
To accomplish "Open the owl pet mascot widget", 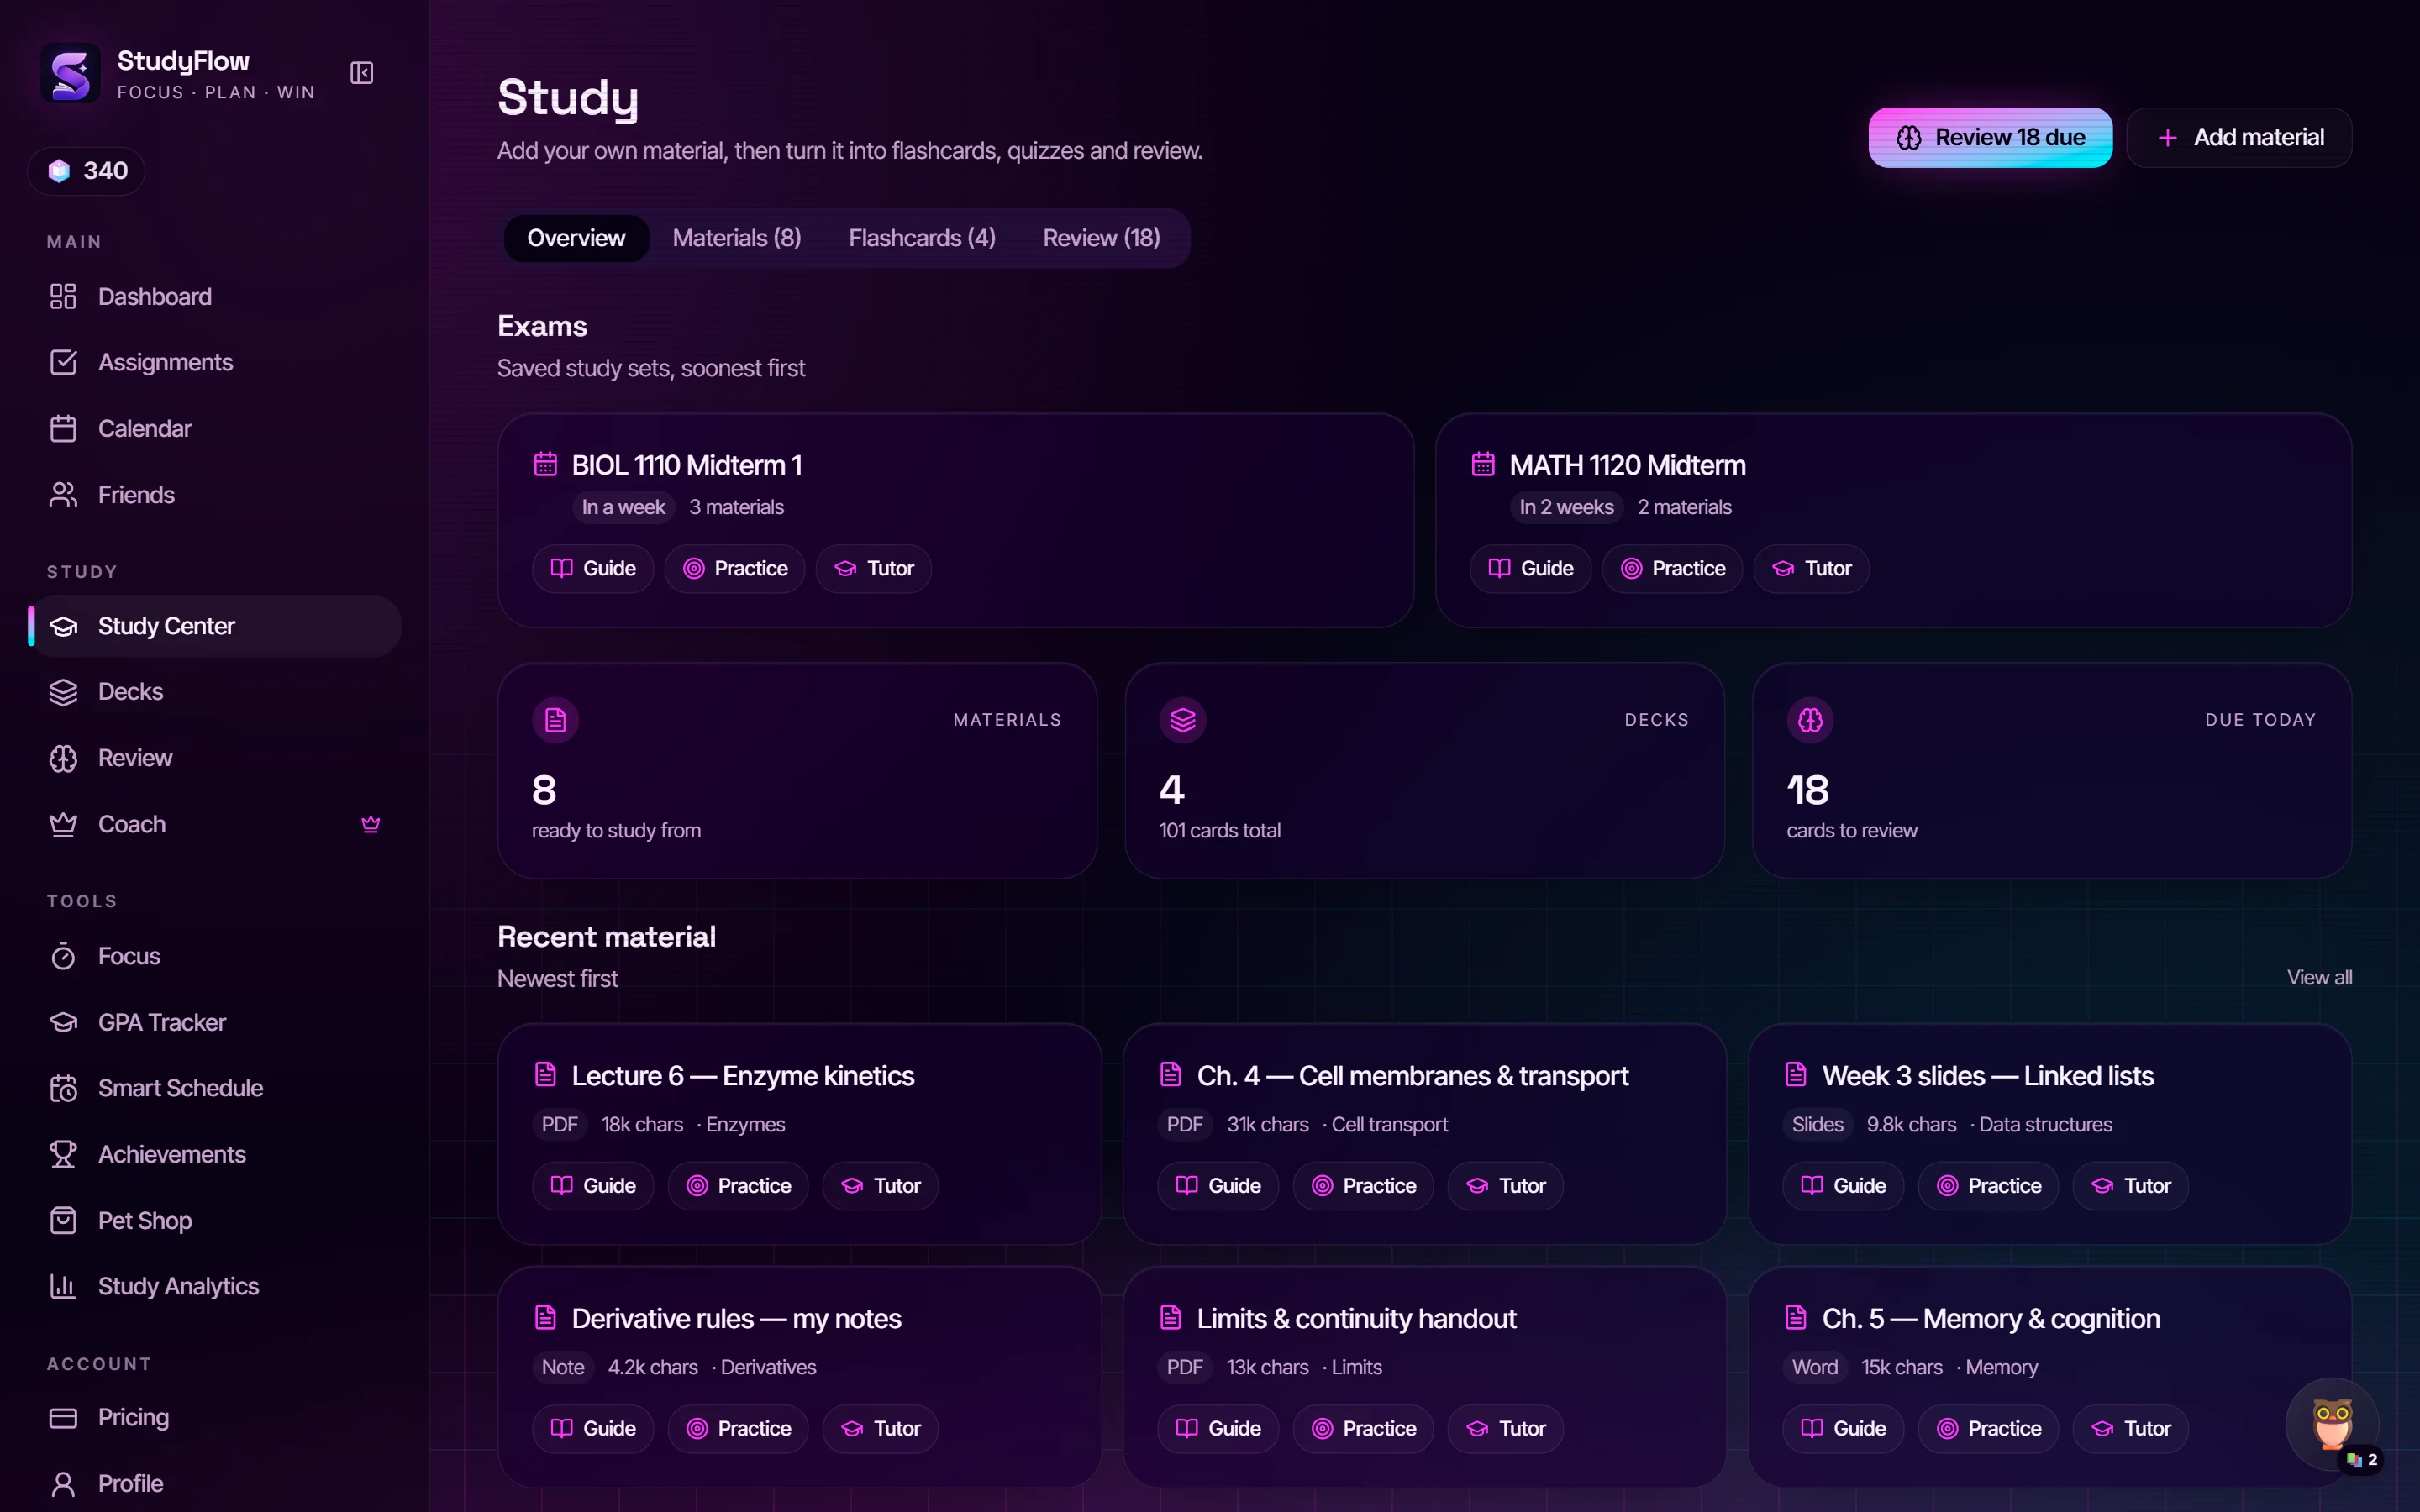I will coord(2333,1424).
